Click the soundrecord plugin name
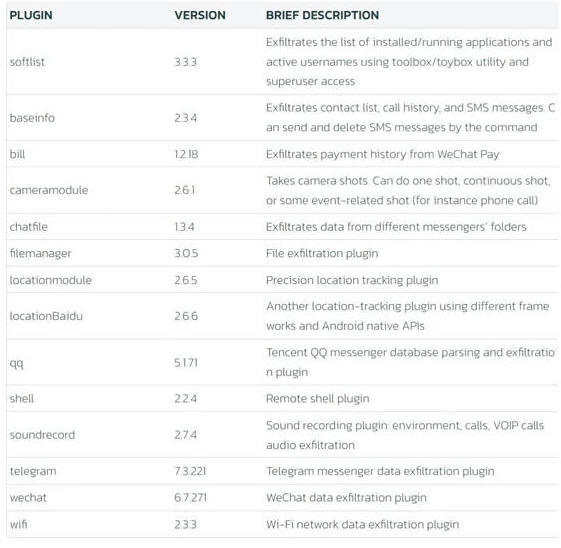Image resolution: width=561 pixels, height=548 pixels. [x=42, y=435]
